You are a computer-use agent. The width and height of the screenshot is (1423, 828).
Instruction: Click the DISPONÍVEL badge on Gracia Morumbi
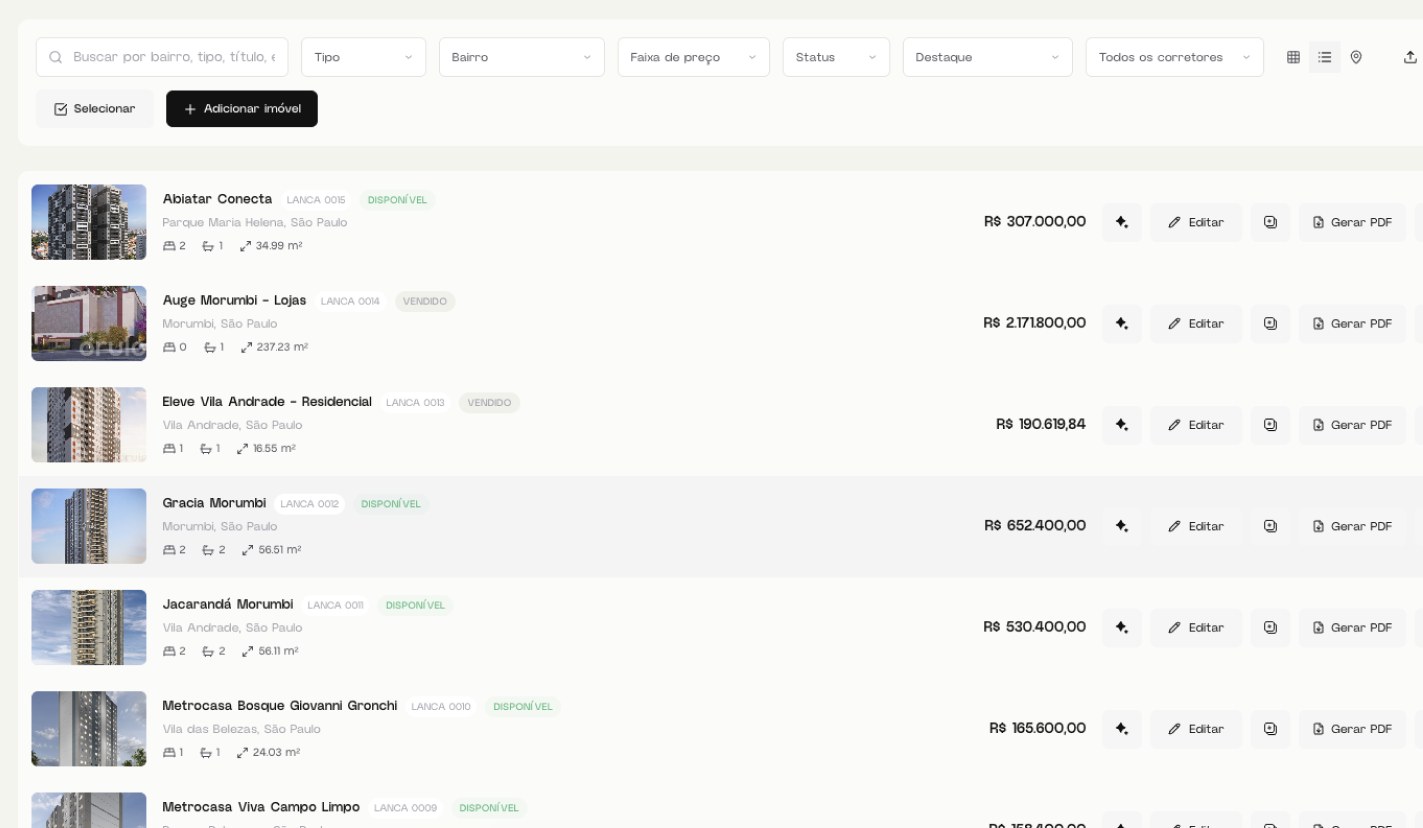(391, 504)
